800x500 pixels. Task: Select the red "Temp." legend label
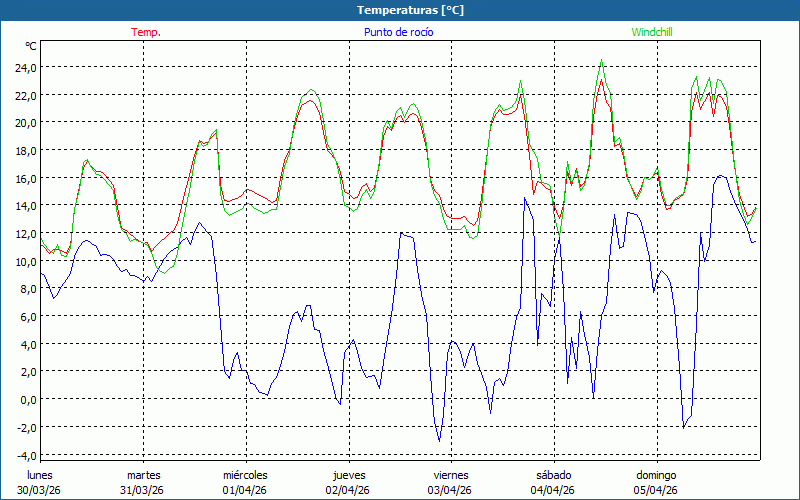tap(146, 32)
